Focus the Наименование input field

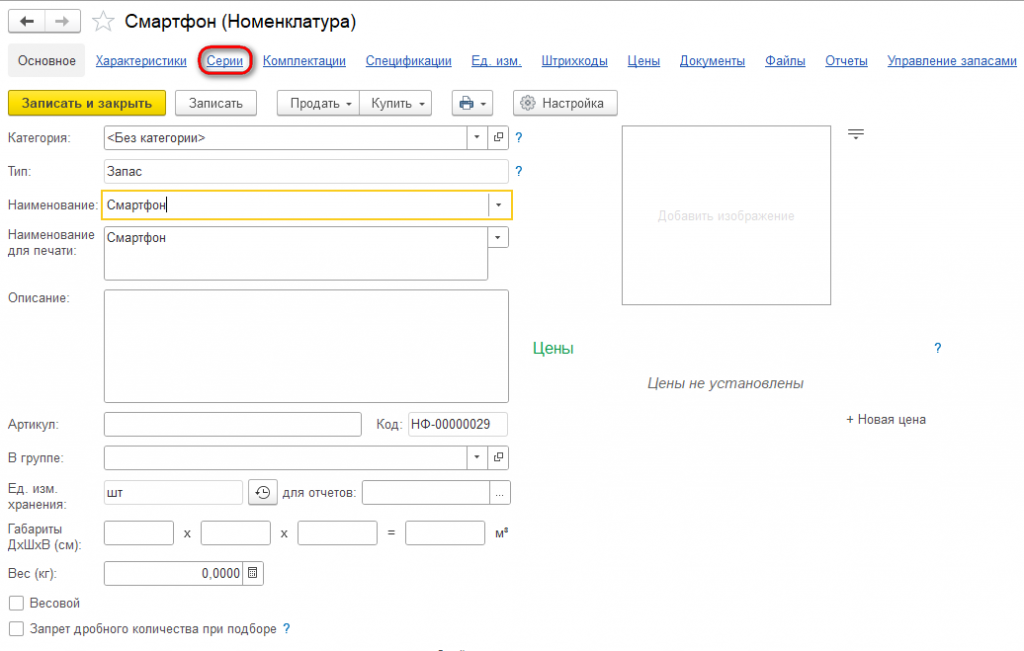(295, 205)
